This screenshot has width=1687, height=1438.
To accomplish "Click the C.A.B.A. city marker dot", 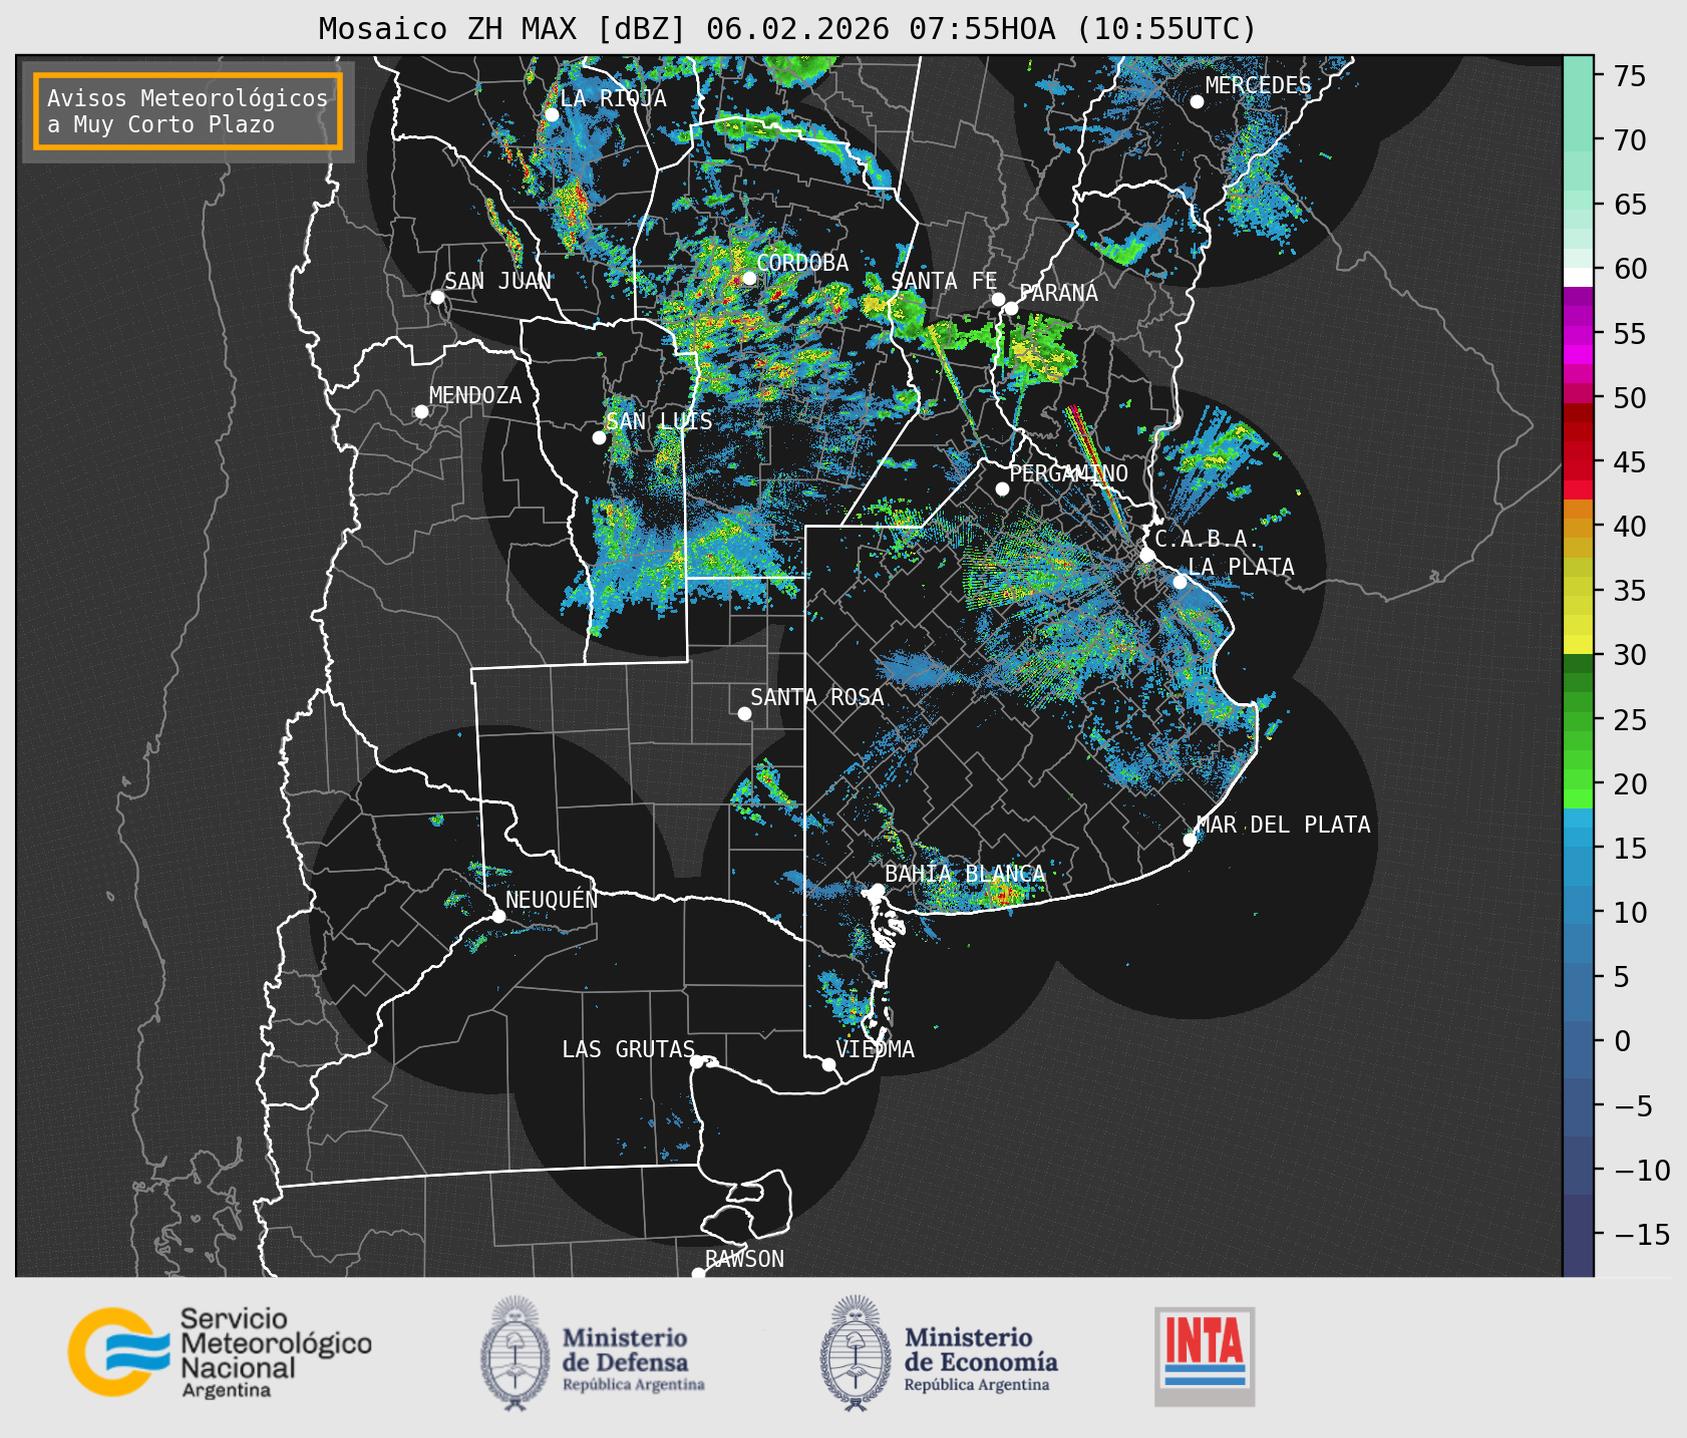I will (x=1148, y=555).
